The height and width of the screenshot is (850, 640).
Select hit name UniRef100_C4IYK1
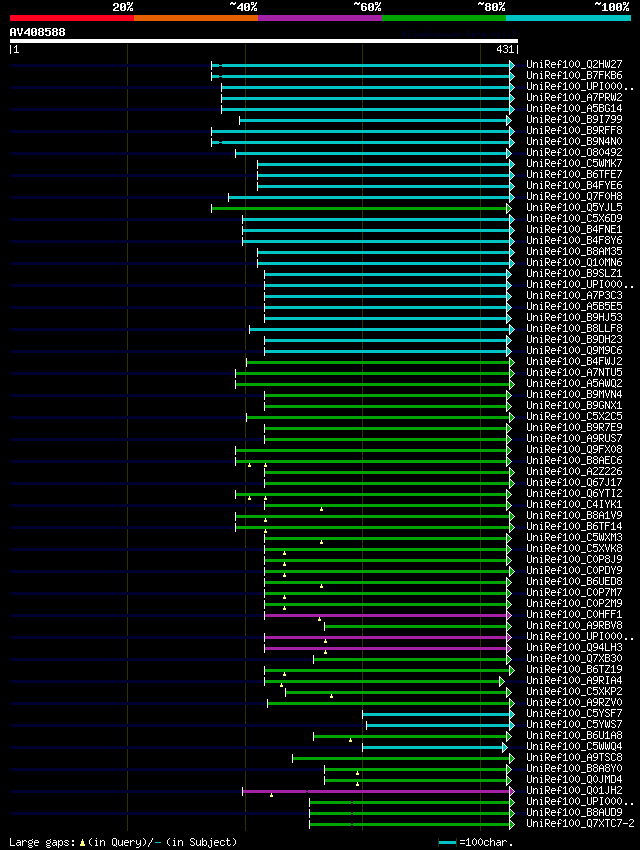click(574, 504)
